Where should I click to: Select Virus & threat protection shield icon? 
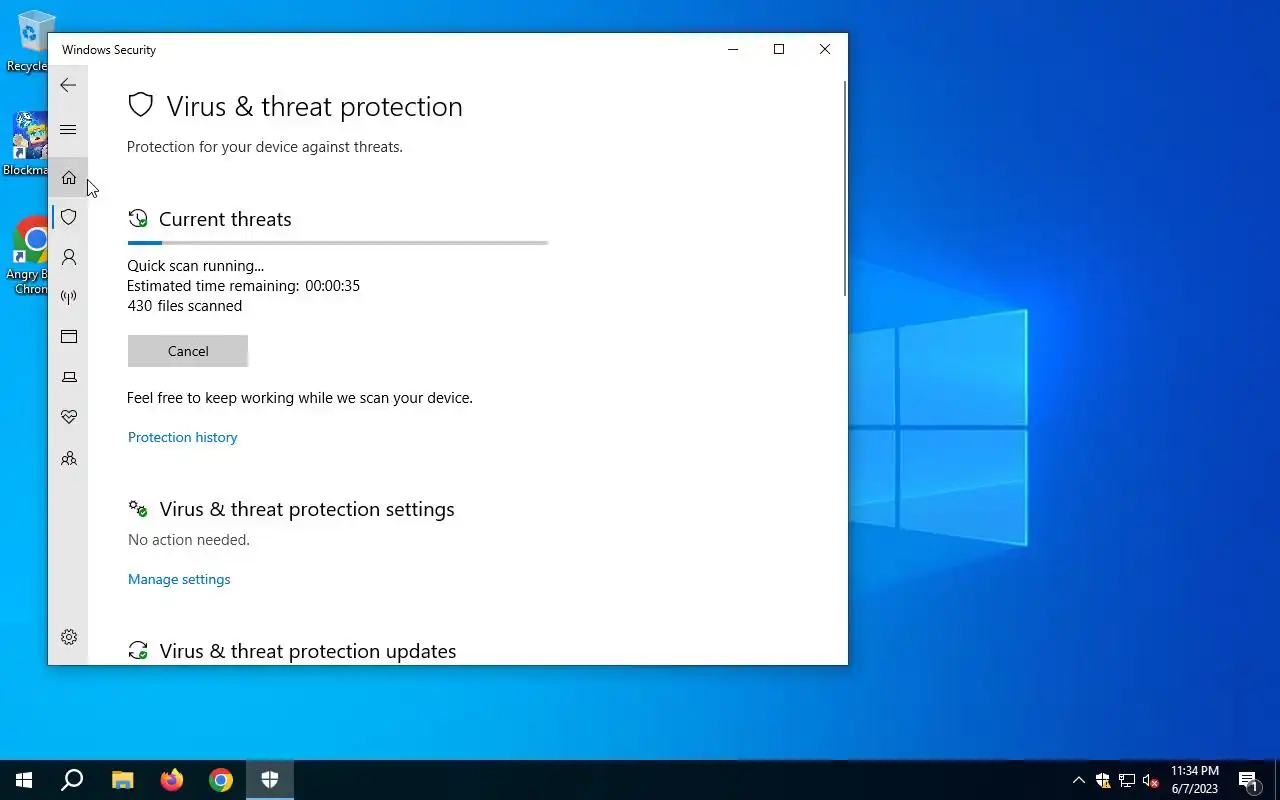[68, 217]
